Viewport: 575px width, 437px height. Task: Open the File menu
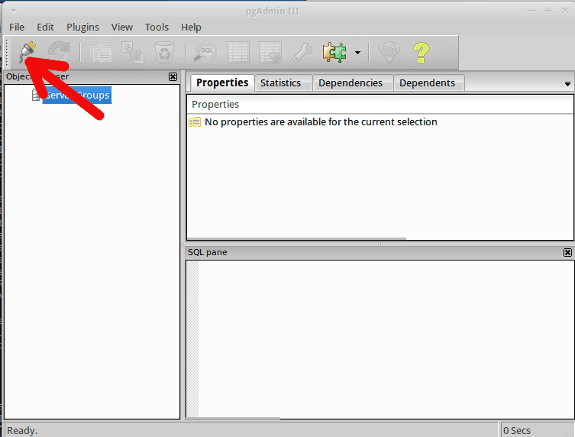17,27
